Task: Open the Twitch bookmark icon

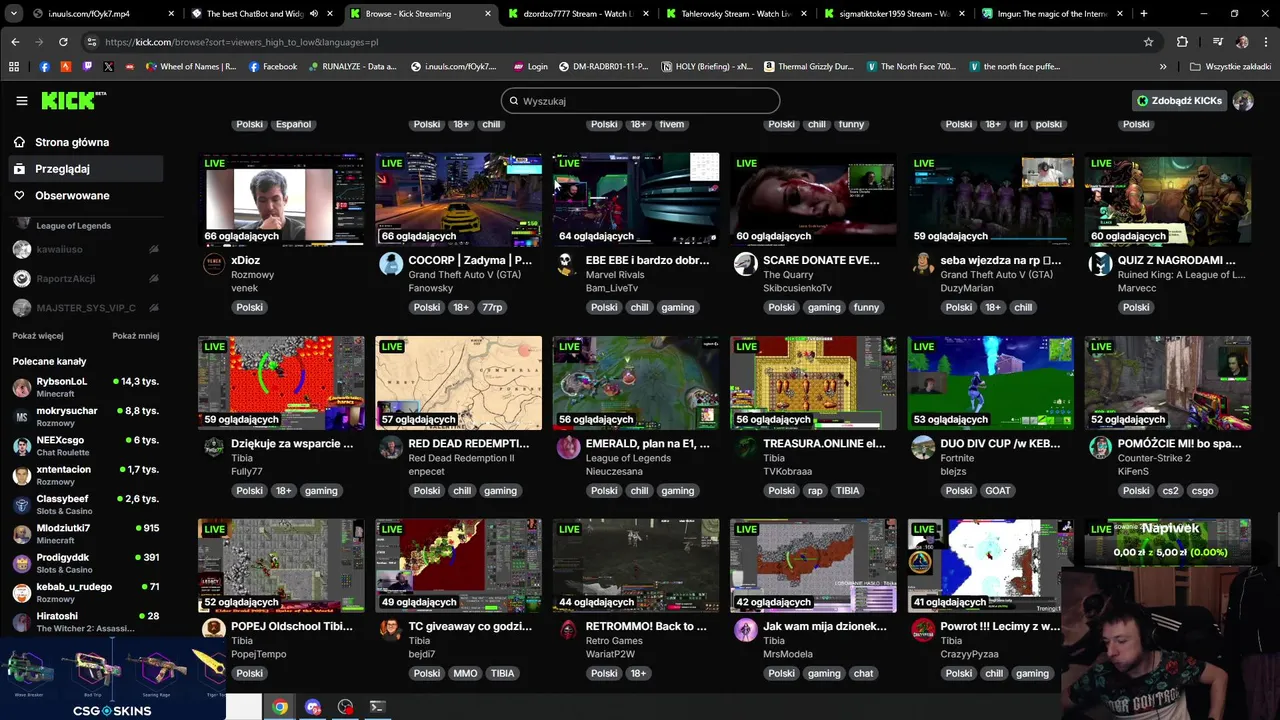Action: click(87, 66)
